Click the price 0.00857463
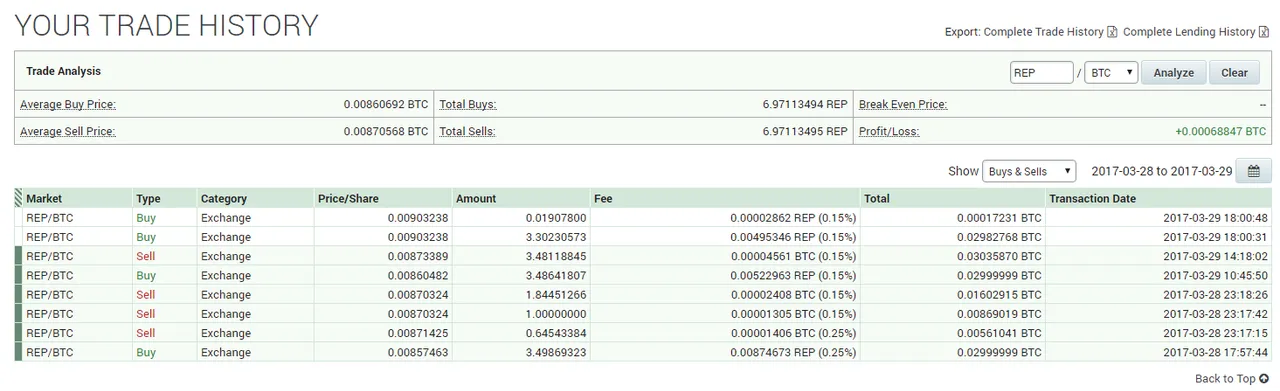 coord(418,352)
